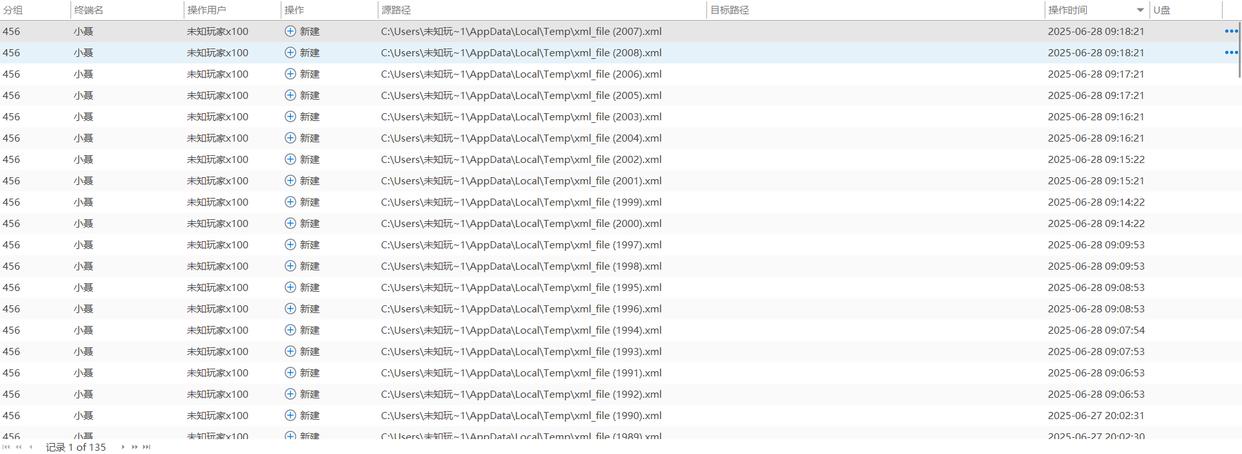Click the 新建 plus icon in xml_file (2006) row
This screenshot has width=1242, height=454.
pos(290,74)
